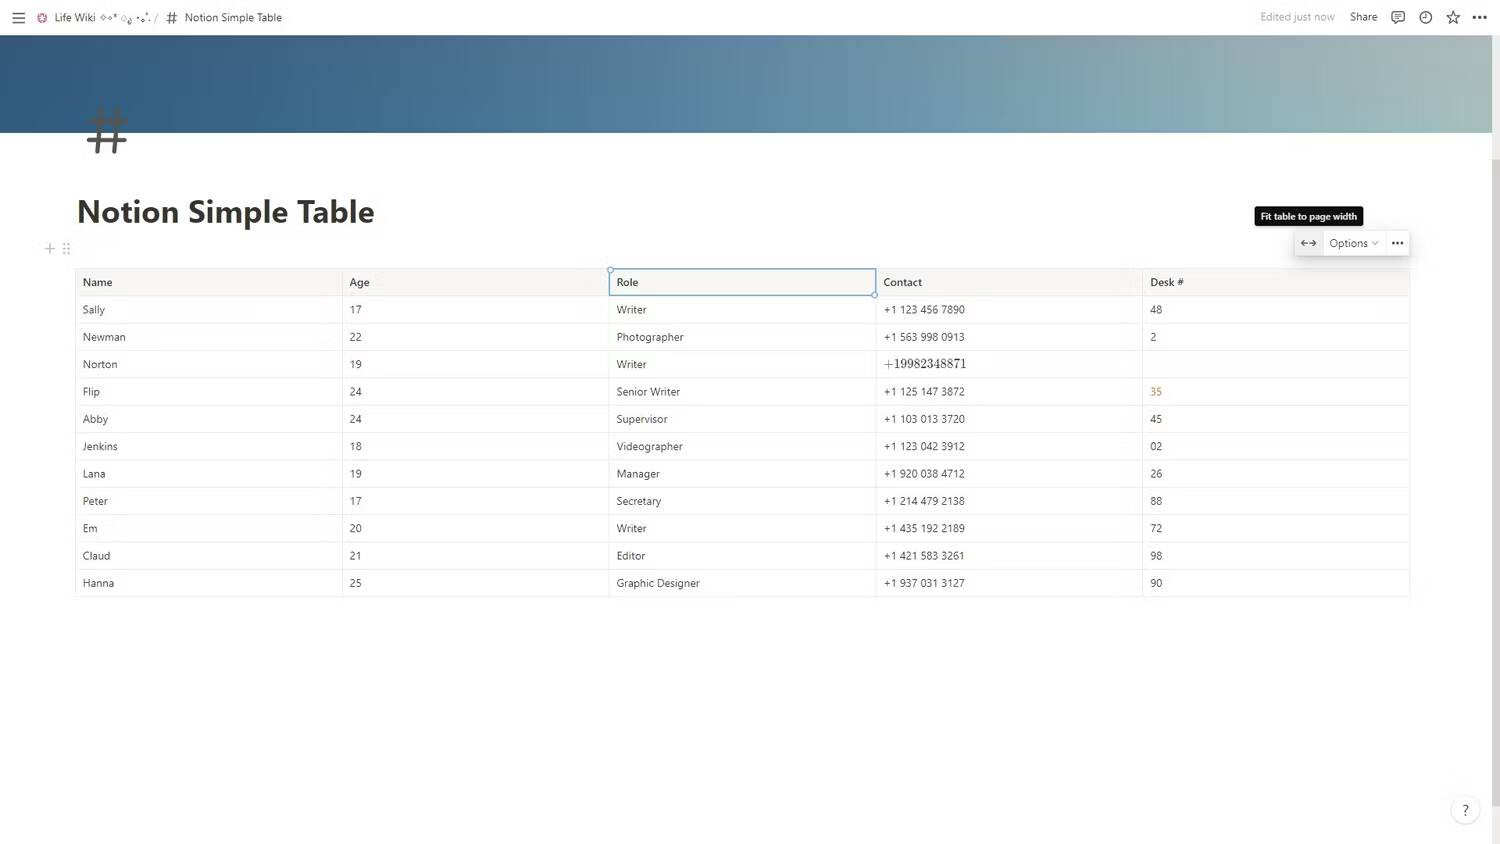Open the page comments icon

point(1398,17)
